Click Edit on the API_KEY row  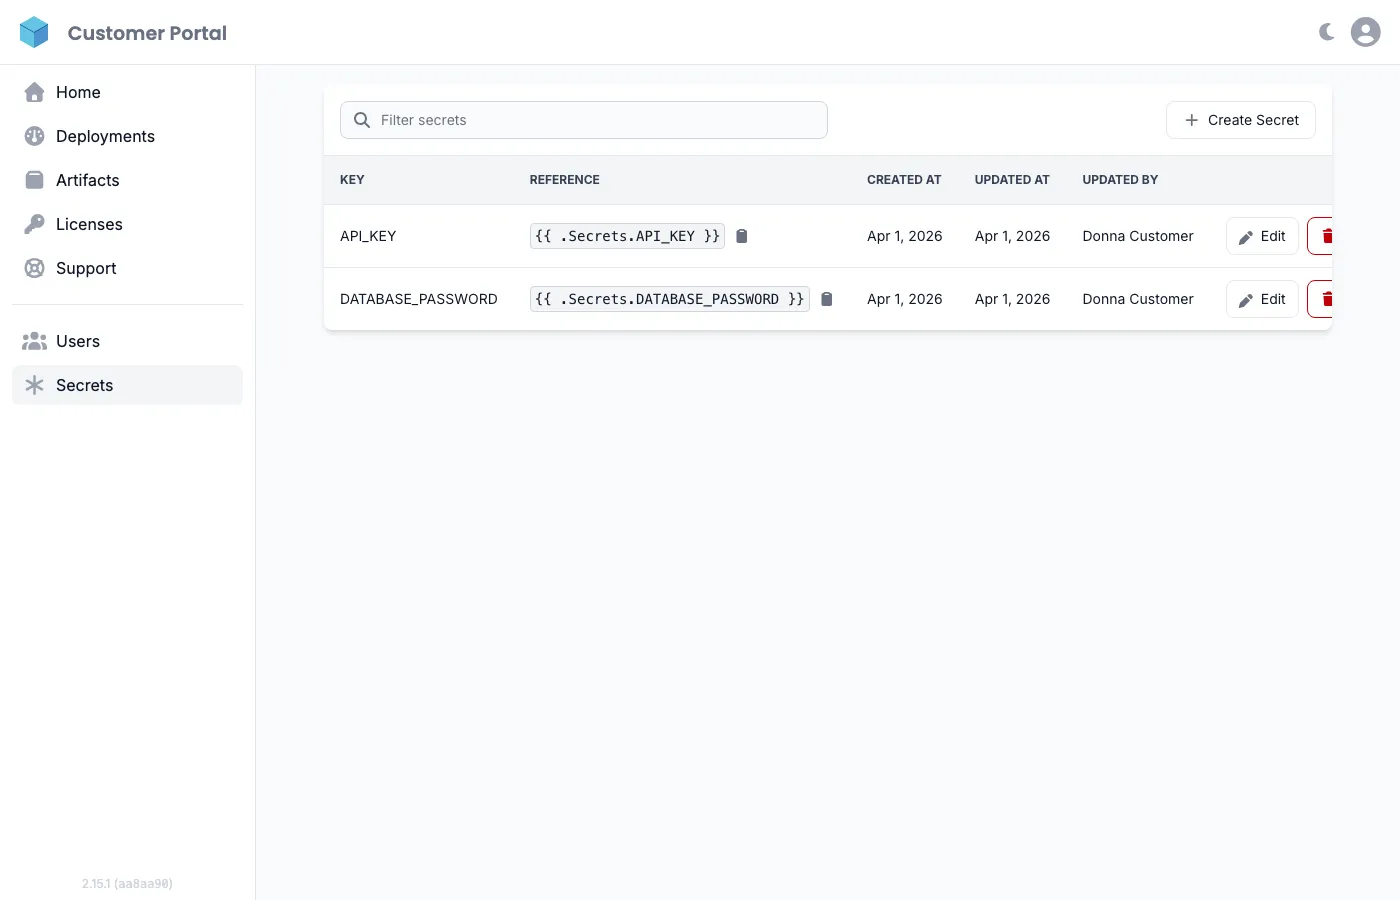coord(1261,236)
